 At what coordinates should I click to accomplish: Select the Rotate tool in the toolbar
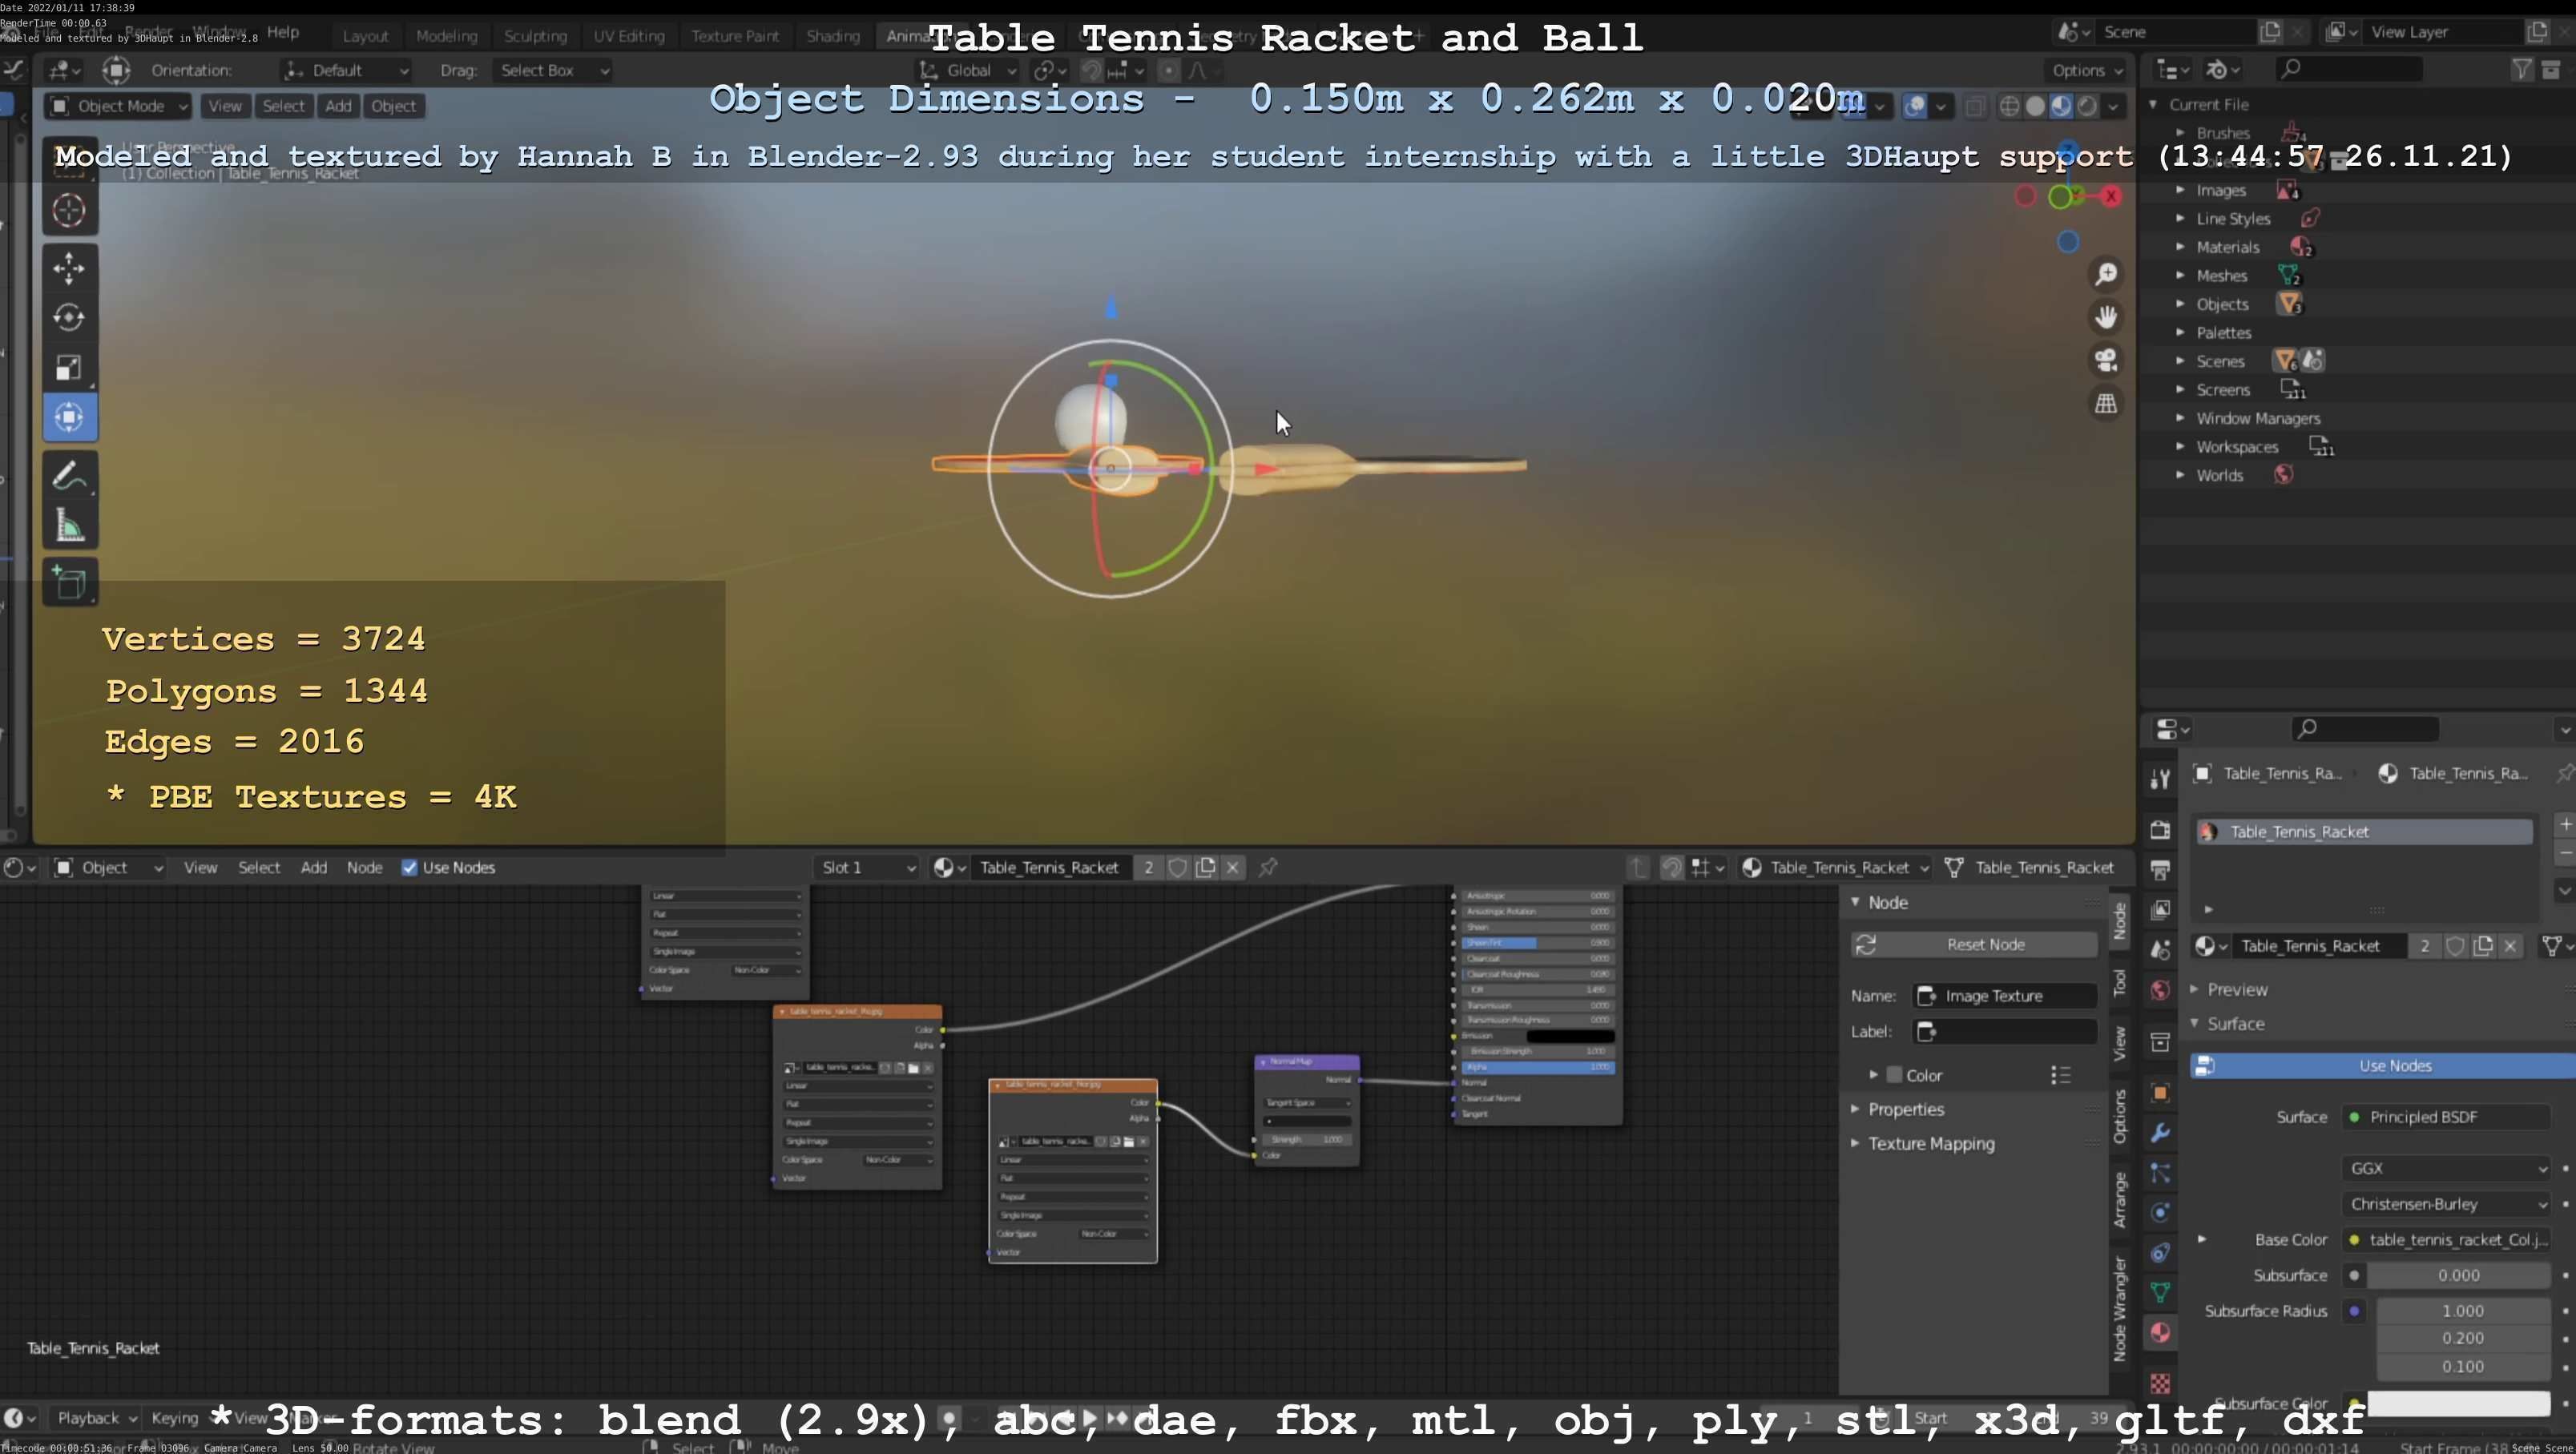pyautogui.click(x=69, y=318)
